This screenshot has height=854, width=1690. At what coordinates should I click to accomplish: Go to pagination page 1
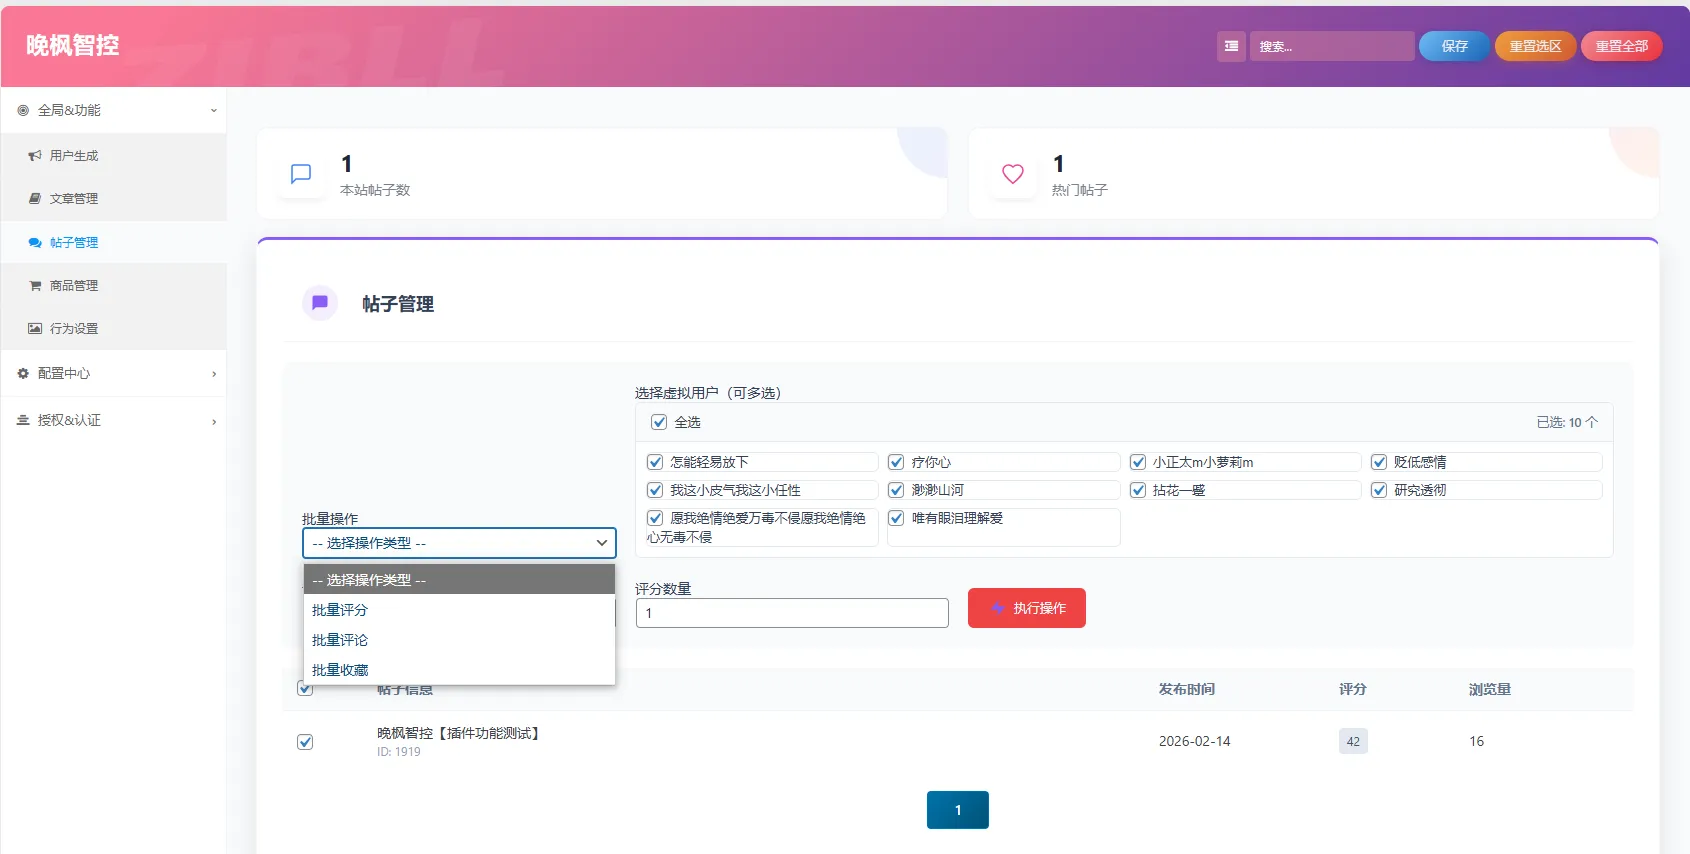[958, 810]
